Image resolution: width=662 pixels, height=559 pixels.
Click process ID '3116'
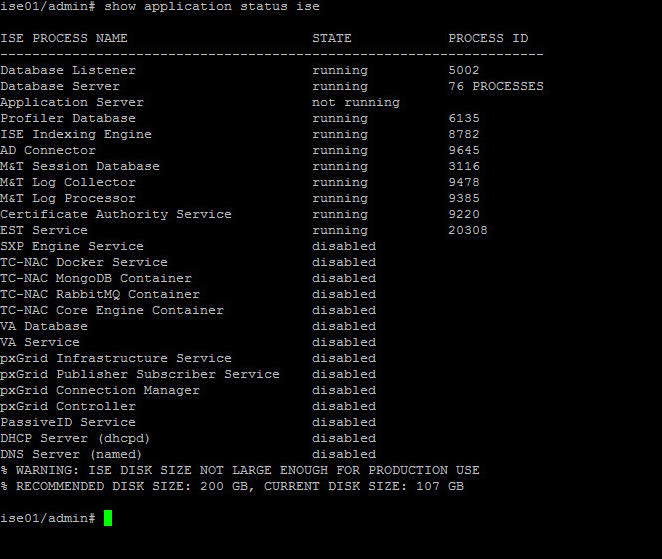[x=464, y=166]
